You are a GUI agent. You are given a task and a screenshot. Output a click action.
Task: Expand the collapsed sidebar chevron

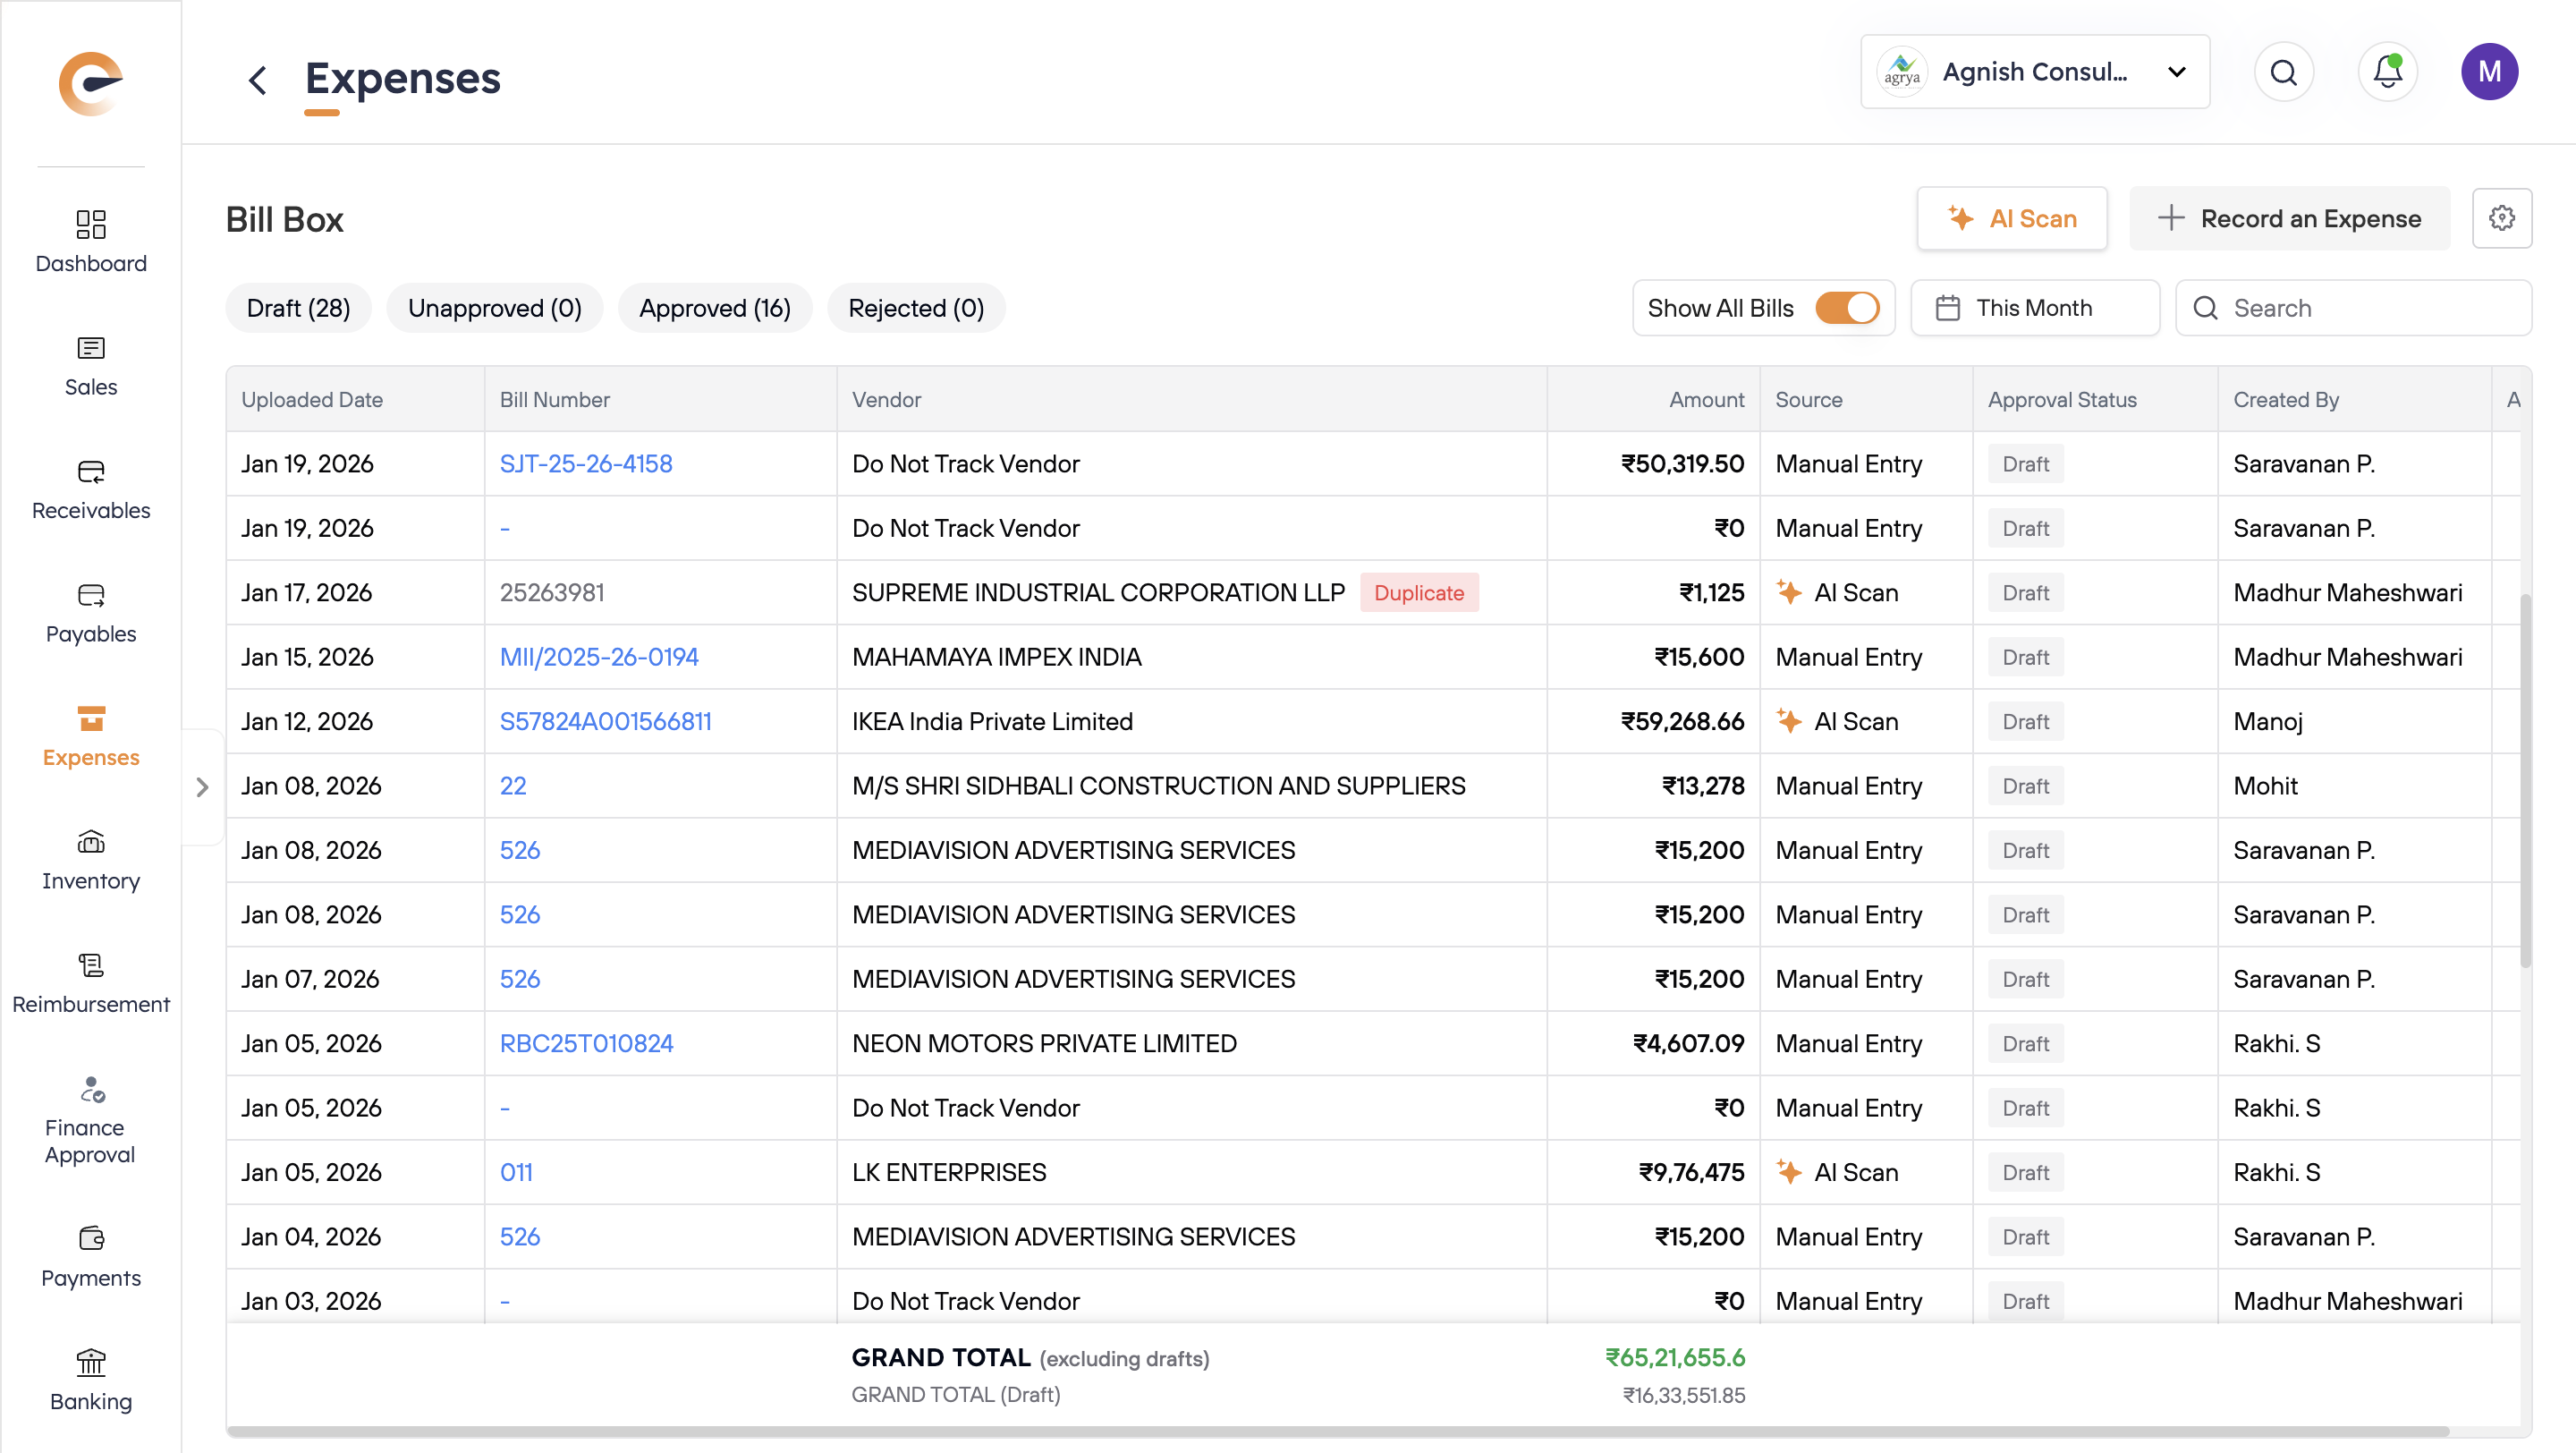coord(202,787)
